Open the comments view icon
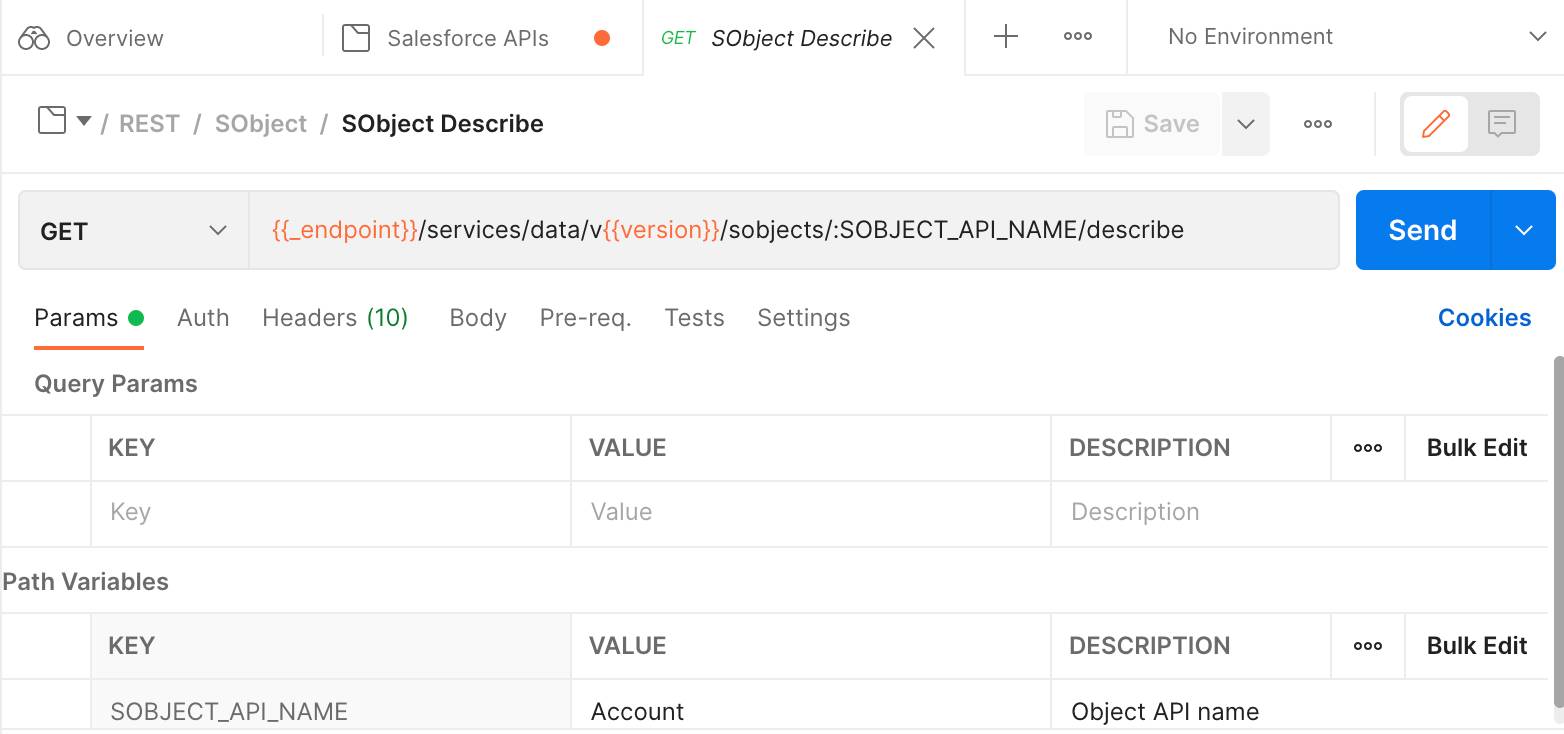Image resolution: width=1564 pixels, height=734 pixels. click(x=1502, y=124)
